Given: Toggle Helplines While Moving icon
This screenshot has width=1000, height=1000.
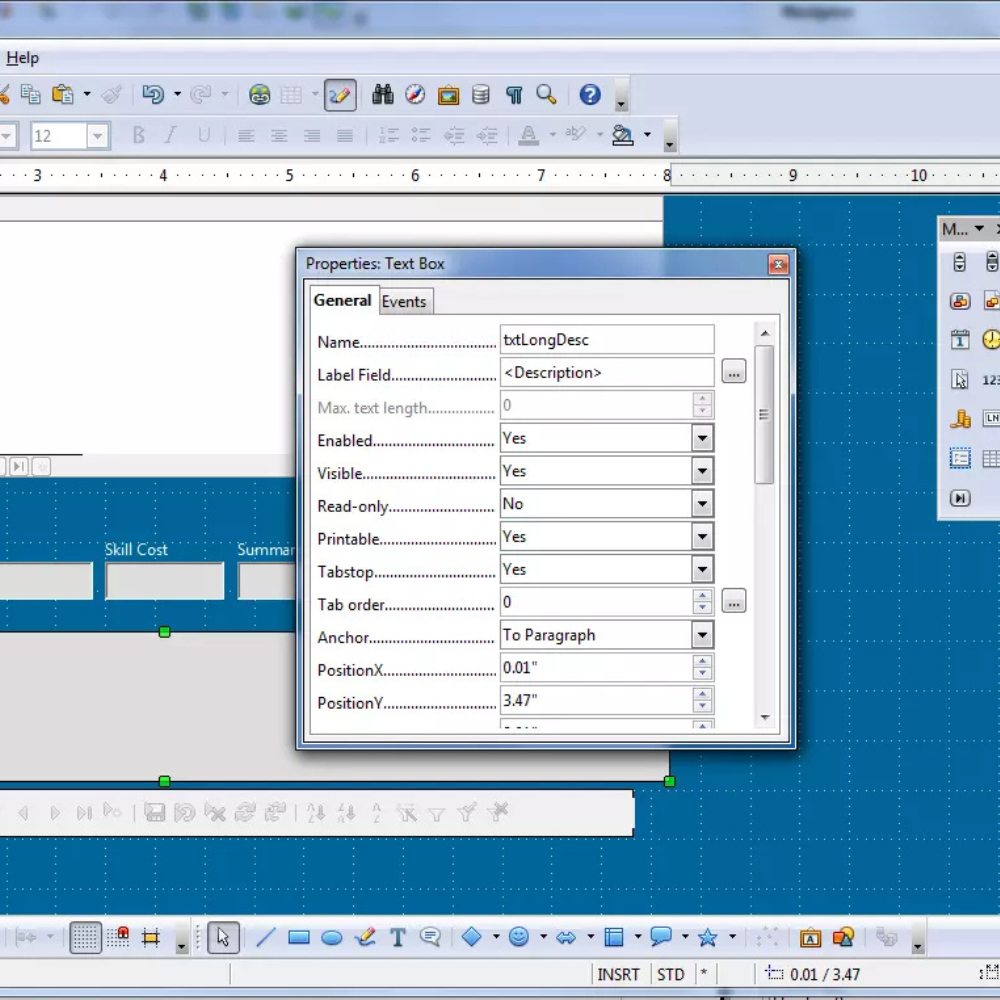Looking at the screenshot, I should 151,938.
